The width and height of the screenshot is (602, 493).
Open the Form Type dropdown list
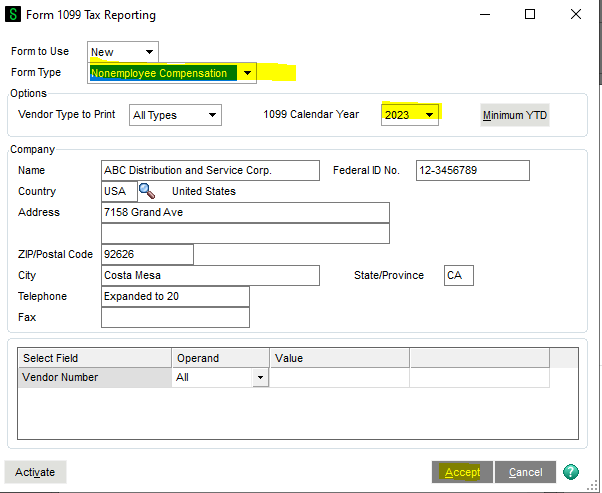point(247,73)
